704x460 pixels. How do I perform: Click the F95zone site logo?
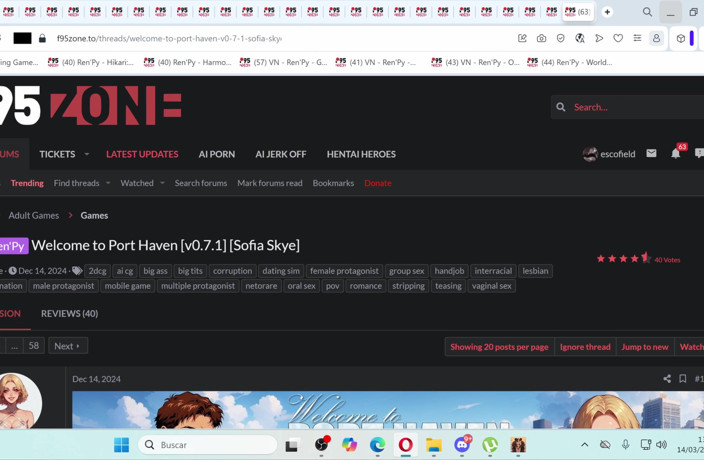90,106
